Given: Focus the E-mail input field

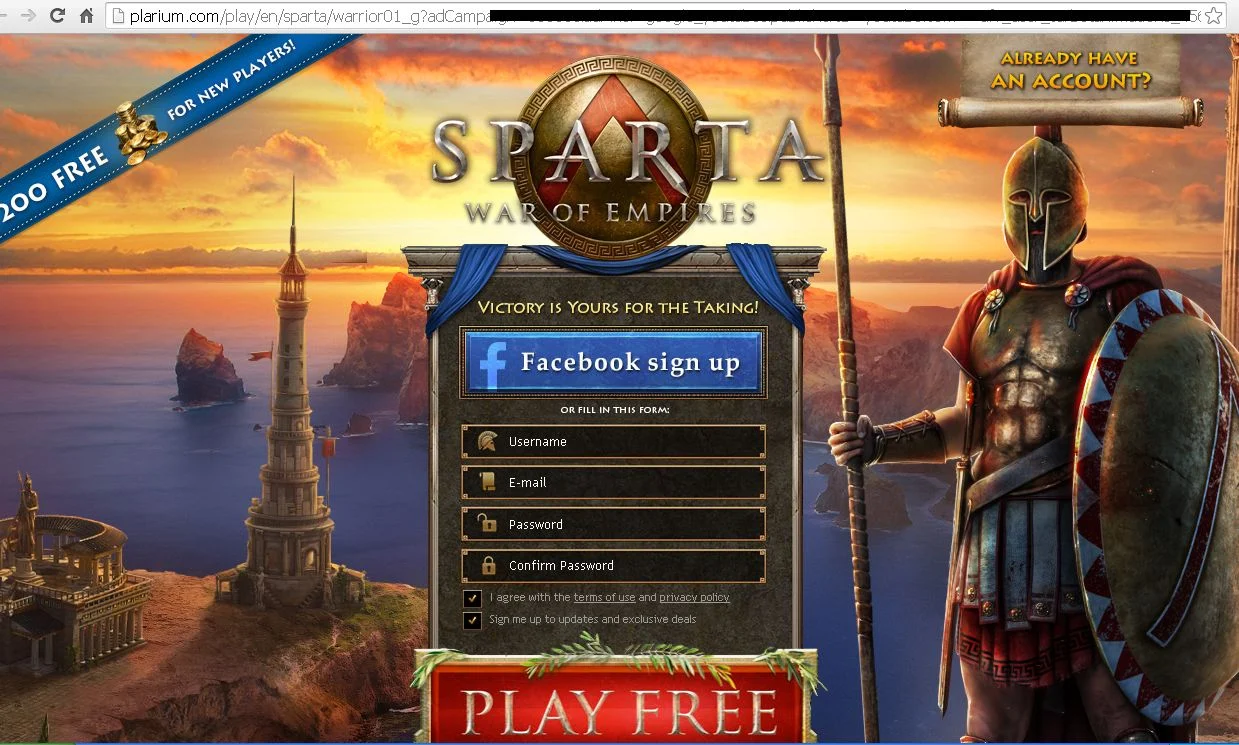Looking at the screenshot, I should click(613, 482).
